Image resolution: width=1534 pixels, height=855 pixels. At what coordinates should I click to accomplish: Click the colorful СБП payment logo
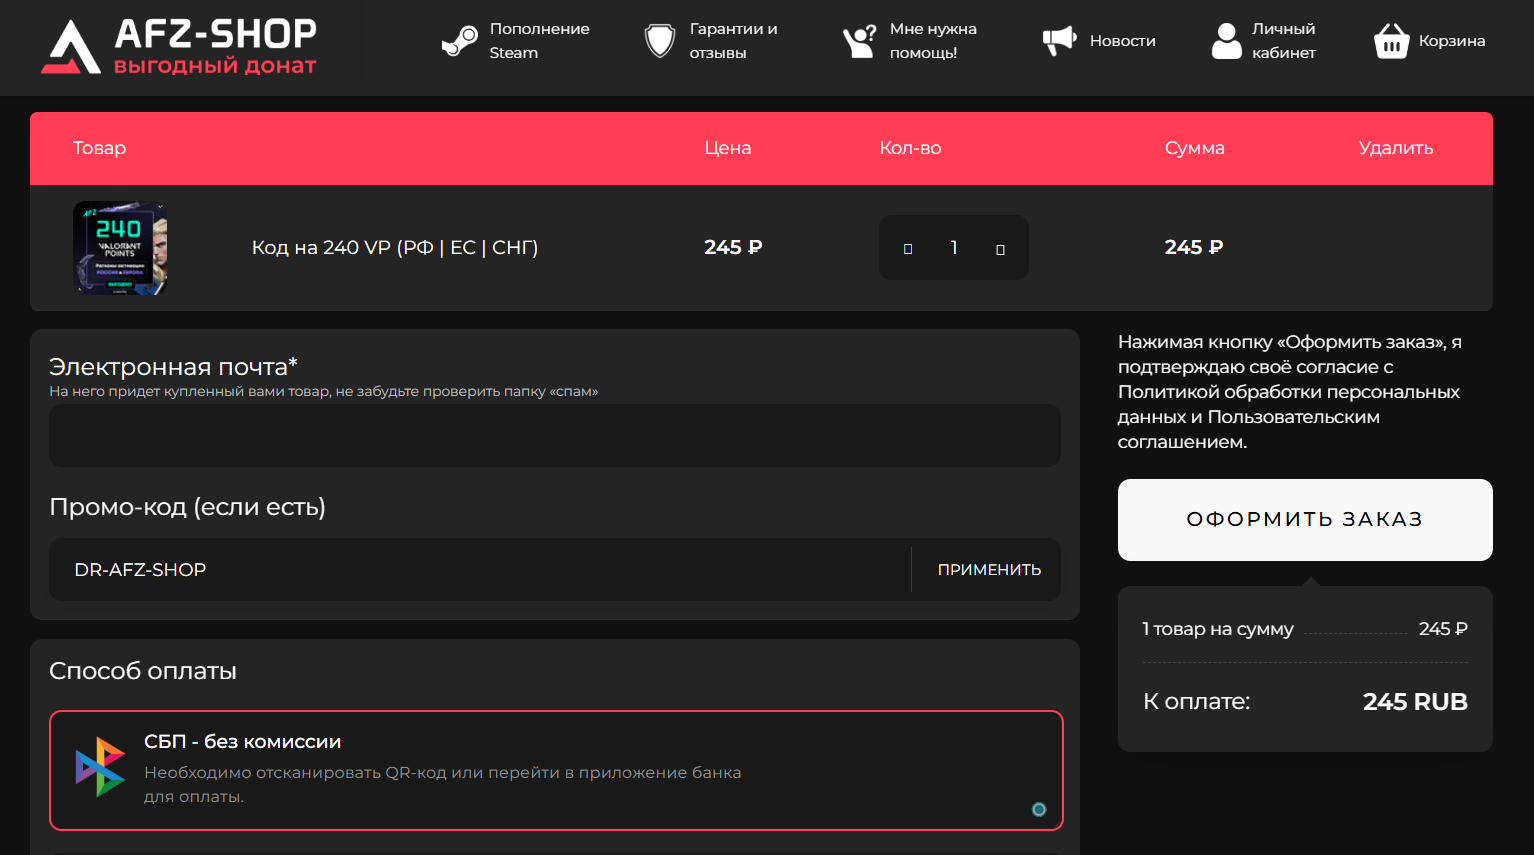[x=100, y=767]
